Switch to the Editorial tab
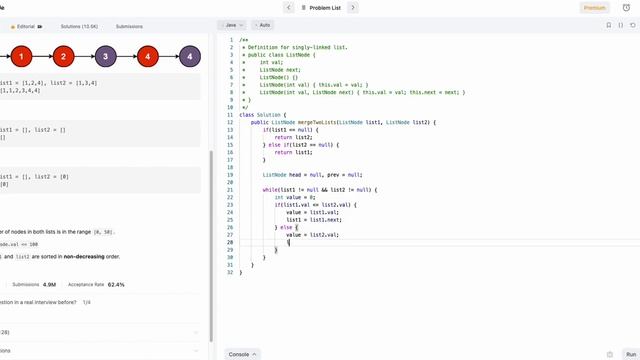 [x=26, y=27]
